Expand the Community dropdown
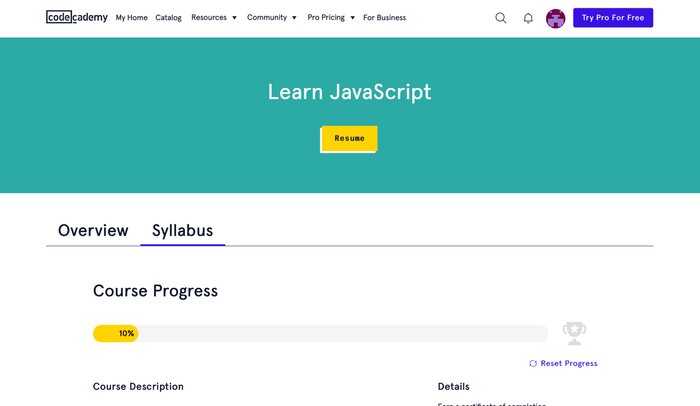Image resolution: width=700 pixels, height=406 pixels. point(271,17)
